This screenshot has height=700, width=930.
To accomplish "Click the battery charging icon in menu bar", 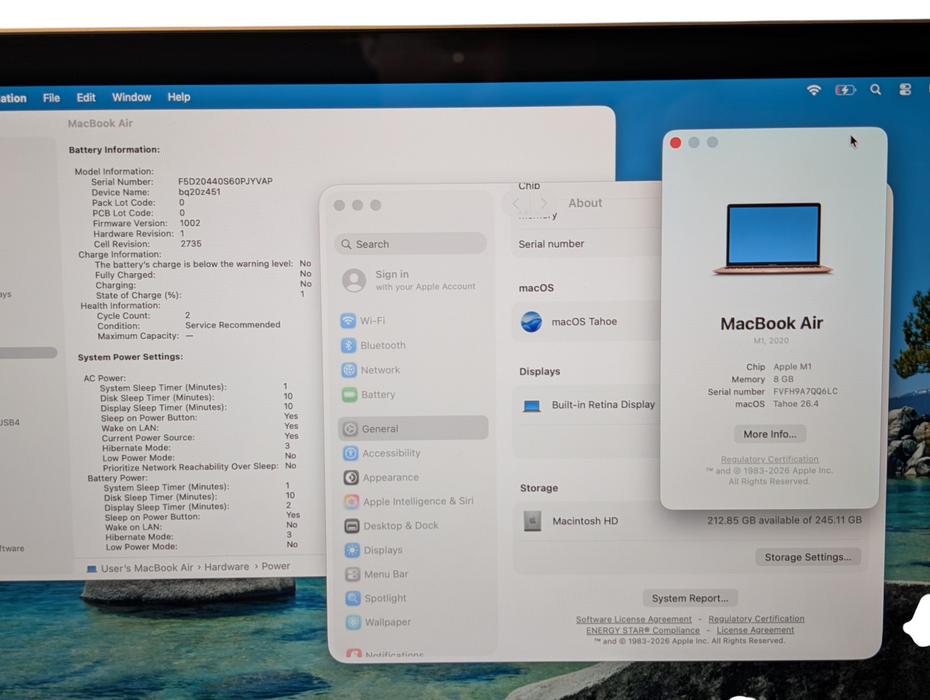I will (845, 90).
